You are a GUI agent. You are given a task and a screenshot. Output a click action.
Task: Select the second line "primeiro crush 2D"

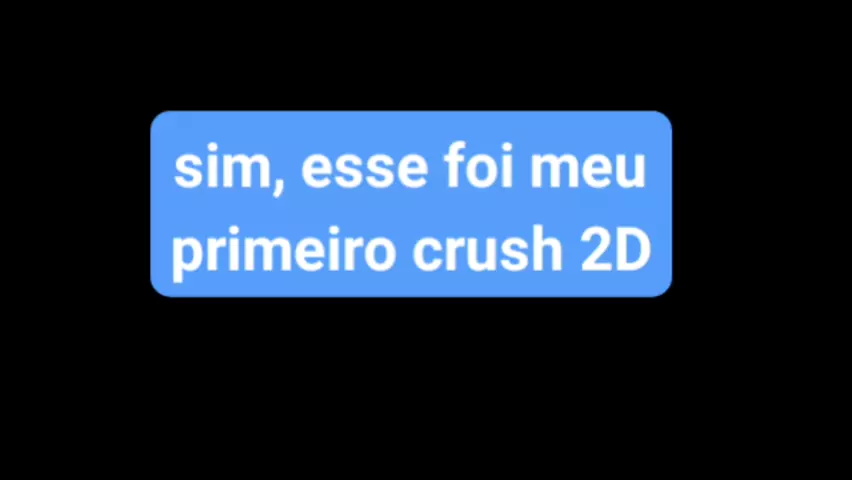point(411,253)
